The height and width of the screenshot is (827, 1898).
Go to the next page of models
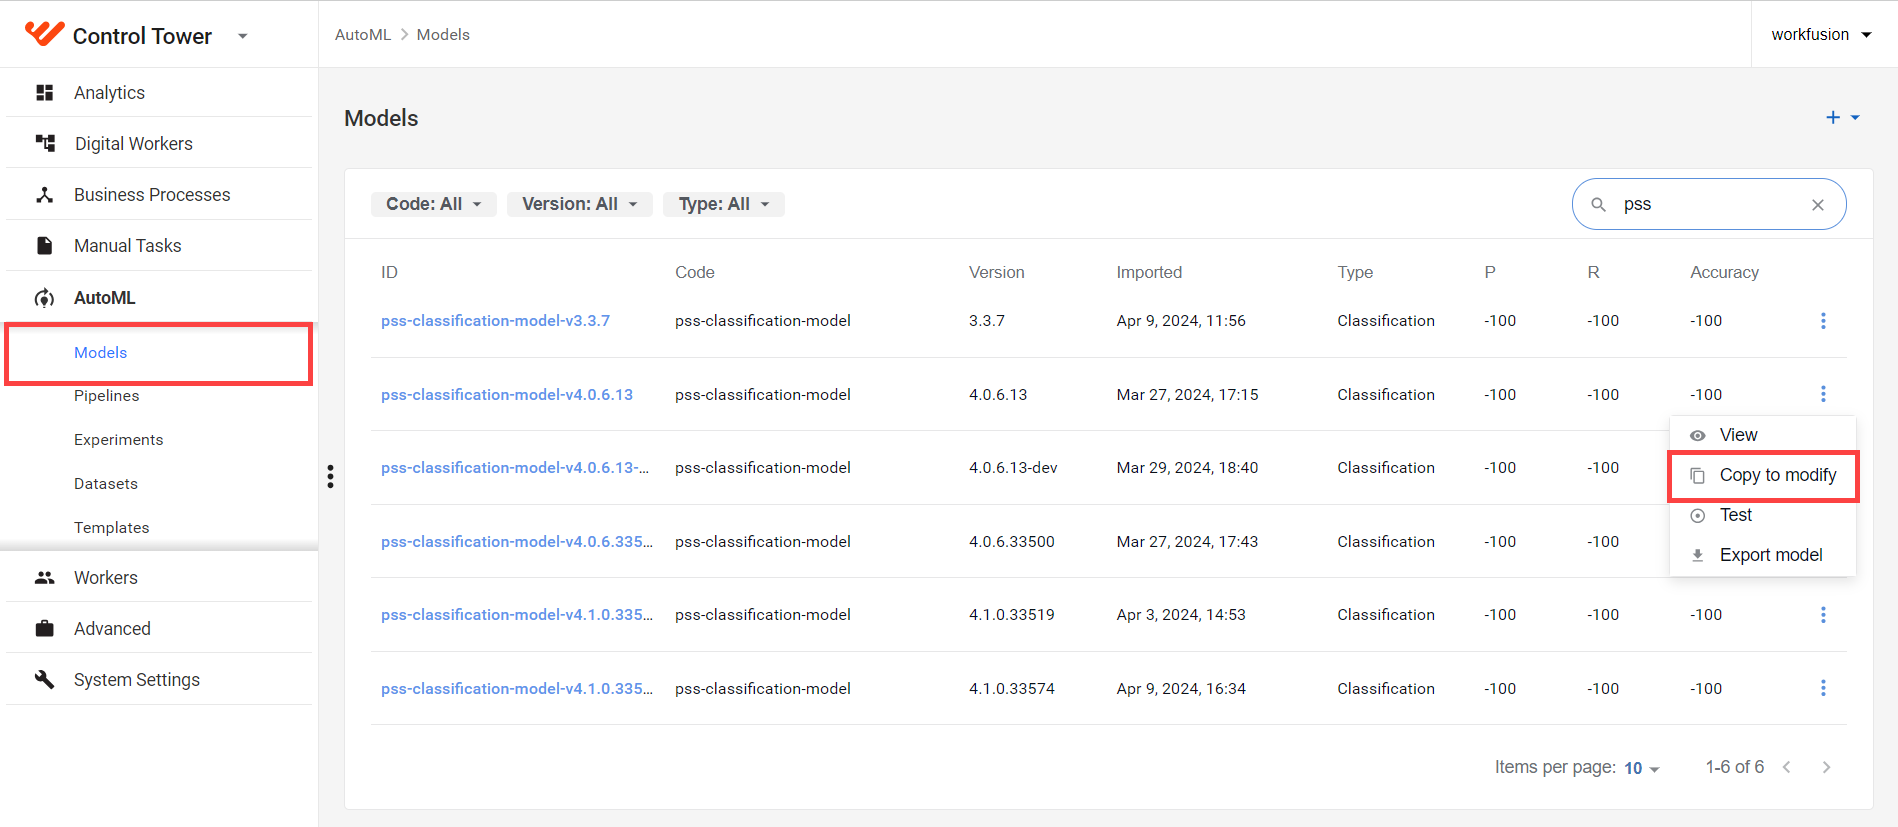[1826, 767]
